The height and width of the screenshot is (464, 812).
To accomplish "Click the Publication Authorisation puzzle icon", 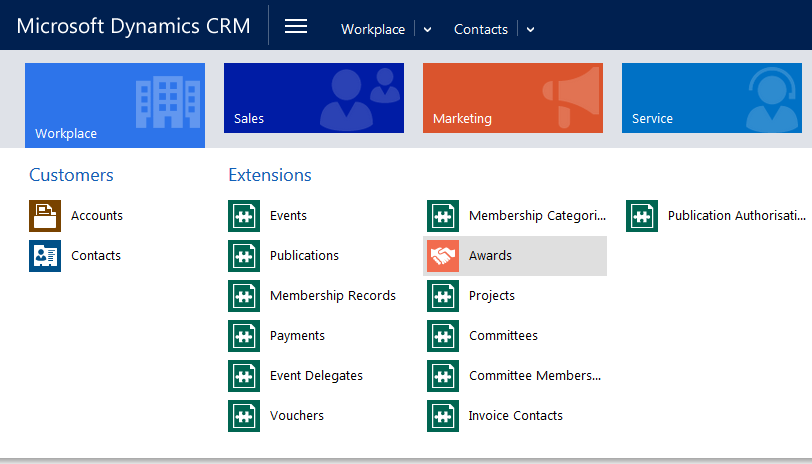I will 642,216.
